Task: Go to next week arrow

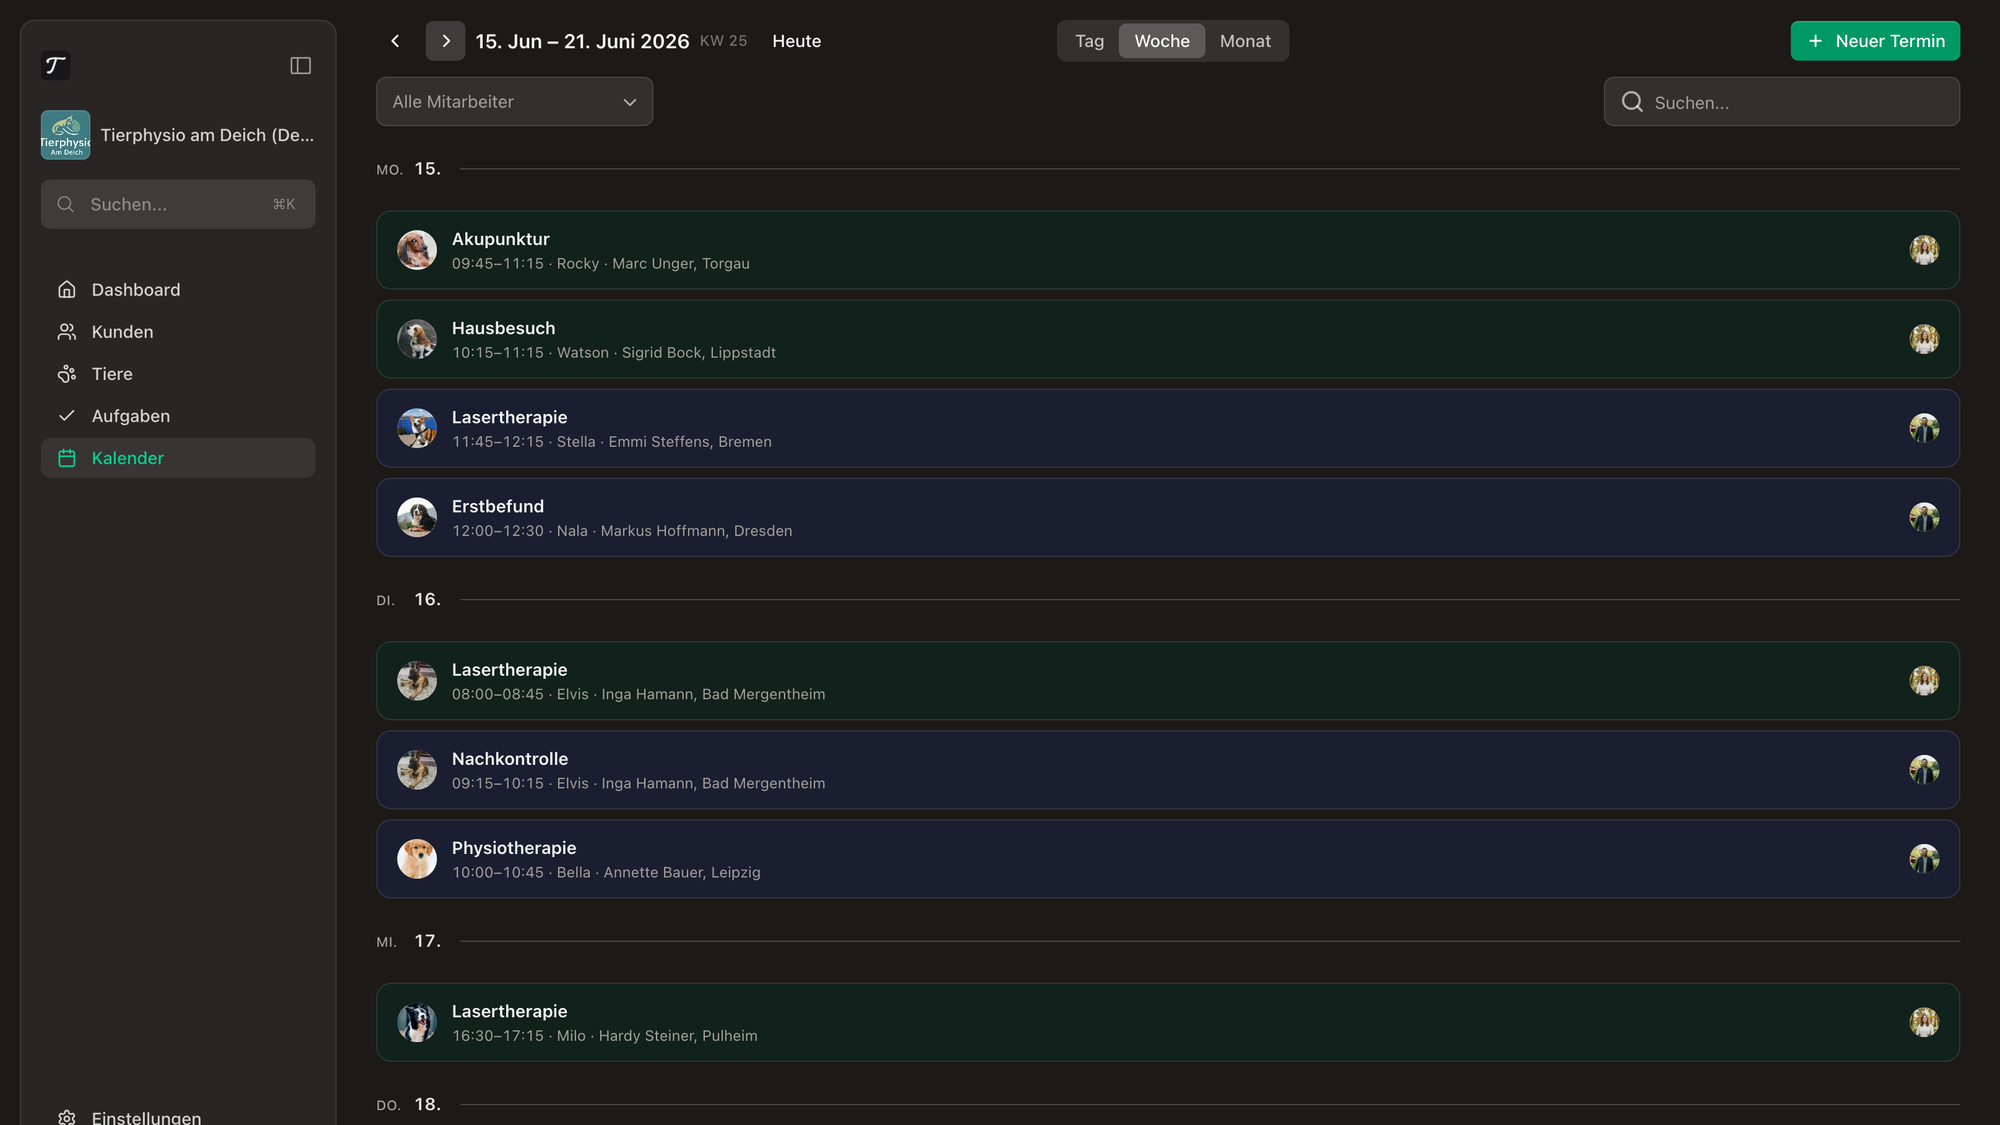Action: click(445, 41)
